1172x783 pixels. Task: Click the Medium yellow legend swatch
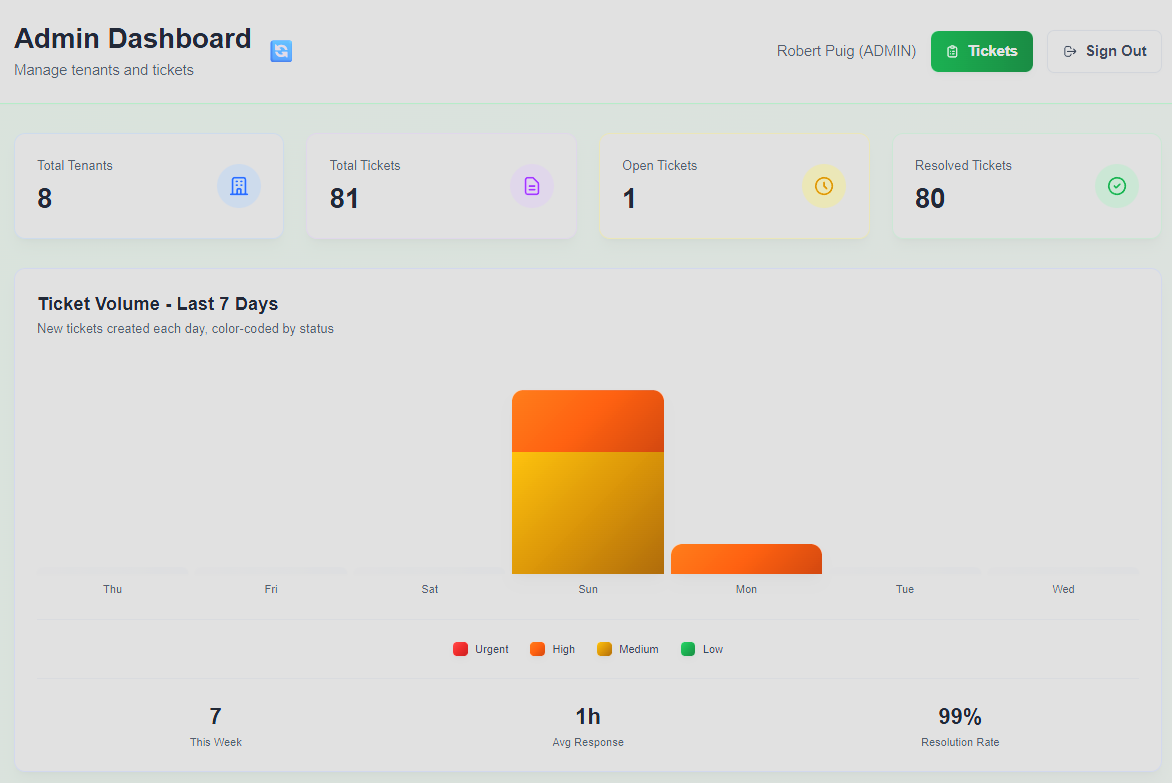605,649
